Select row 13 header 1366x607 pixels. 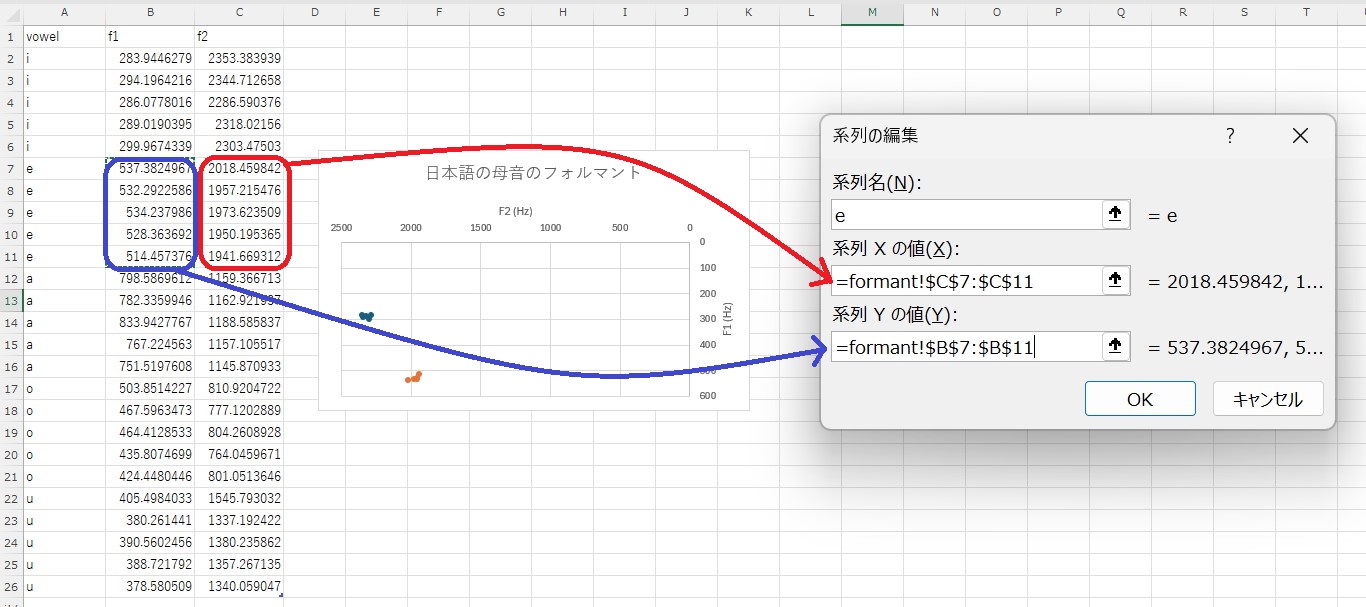click(10, 301)
